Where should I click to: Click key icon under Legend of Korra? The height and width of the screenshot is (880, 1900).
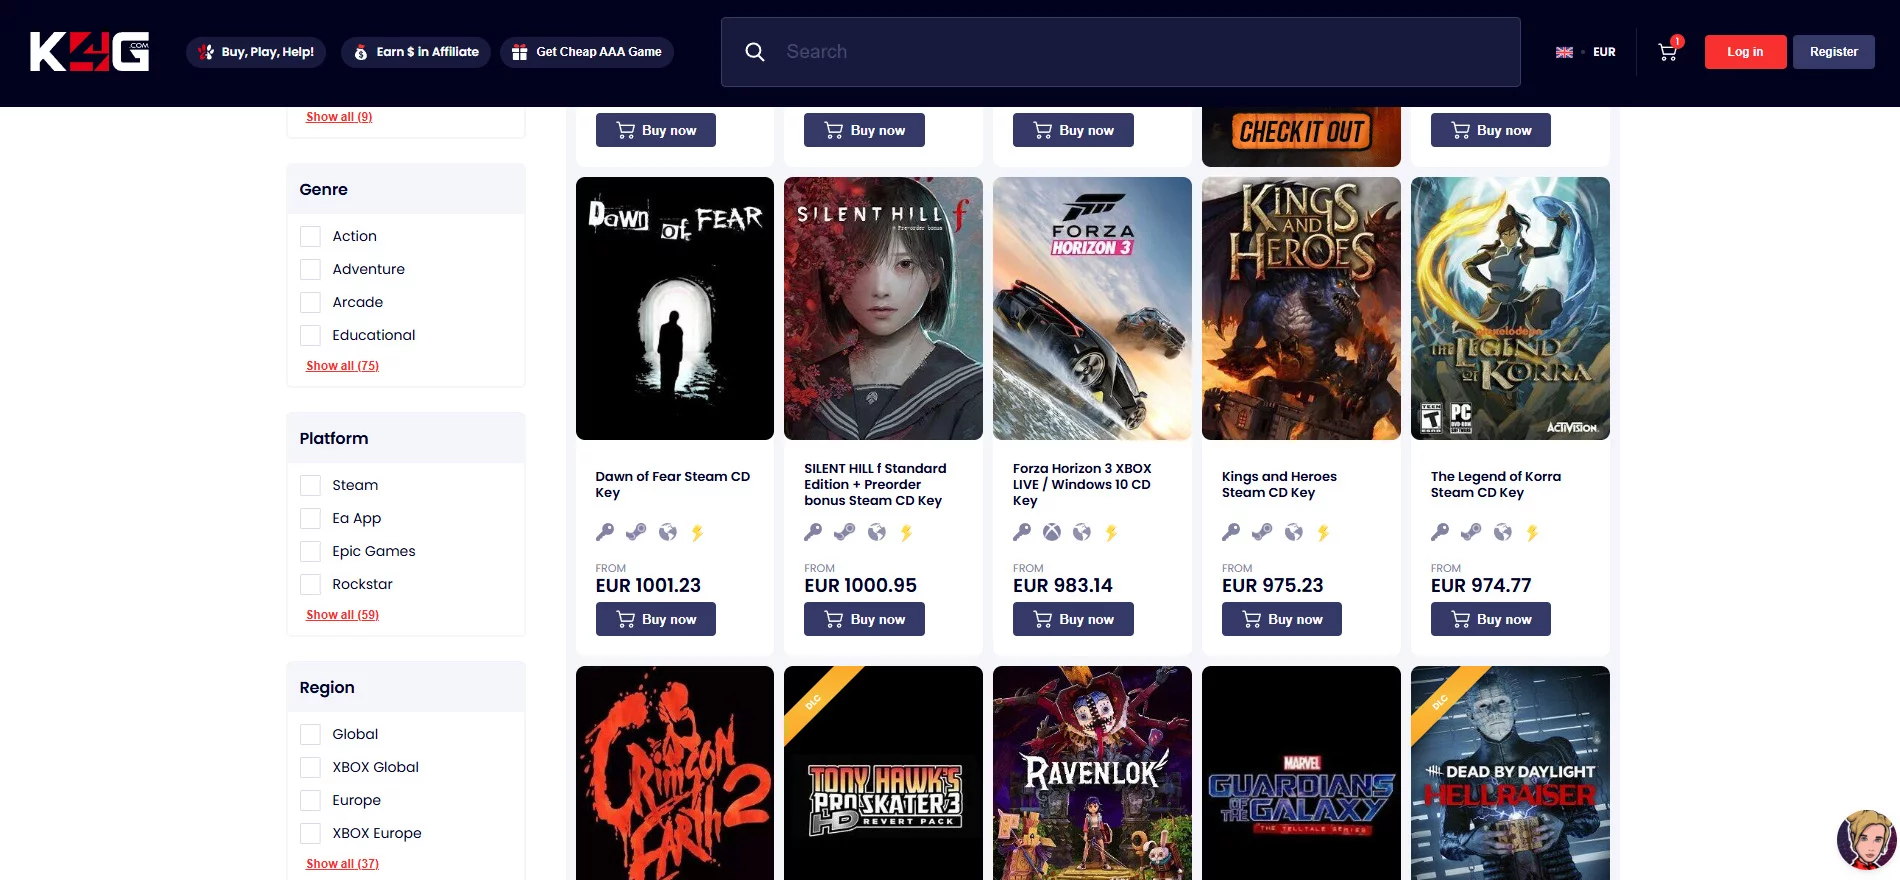point(1440,532)
